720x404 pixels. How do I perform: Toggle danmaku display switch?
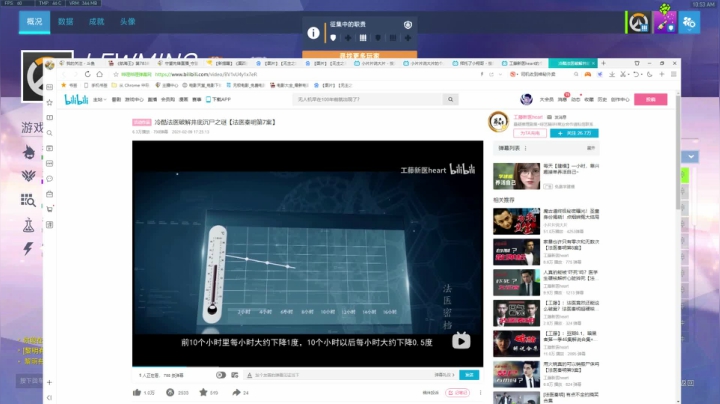pos(221,375)
